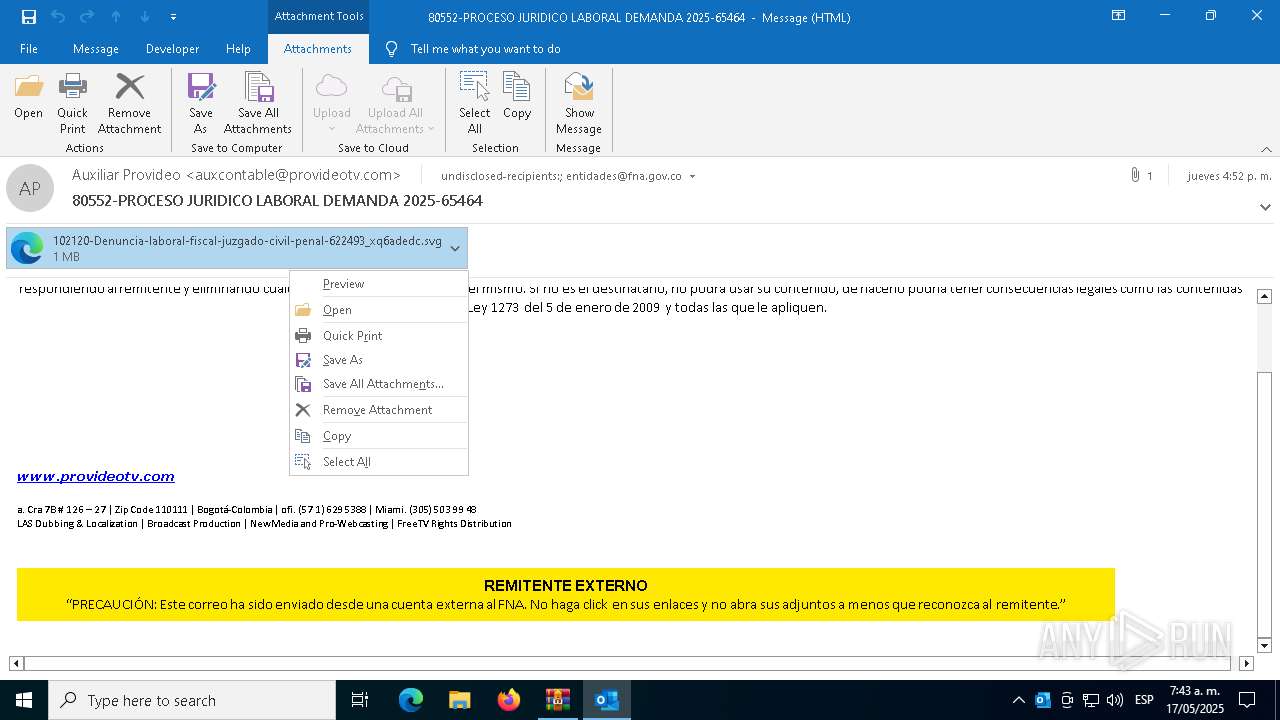The height and width of the screenshot is (720, 1280).
Task: Switch to the Developer tab
Action: click(172, 49)
